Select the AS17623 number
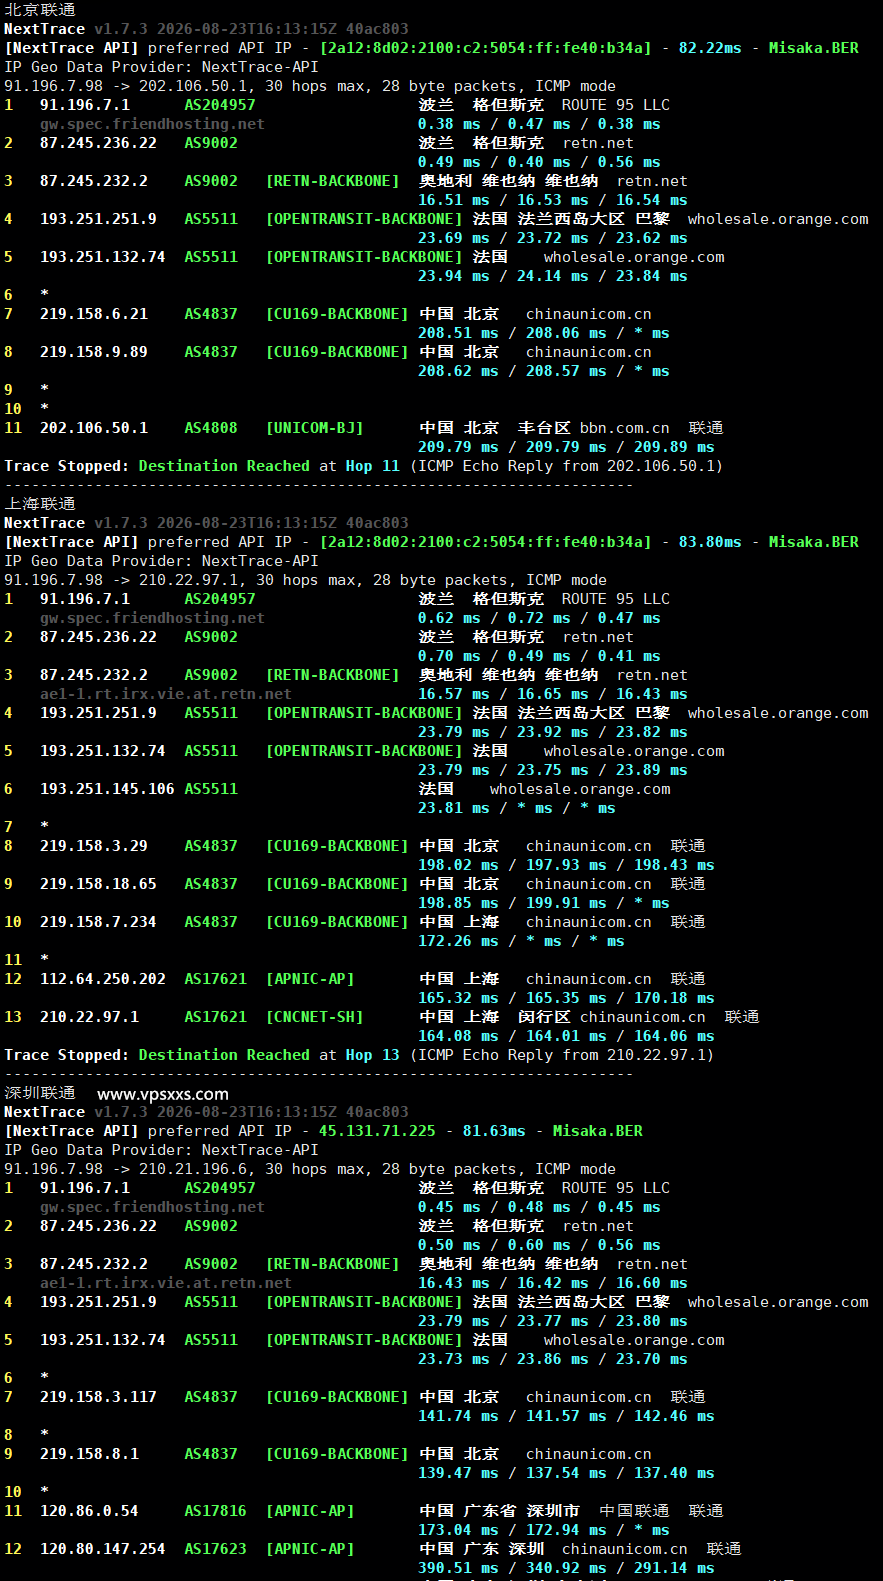Screen dimensions: 883x1581 tap(215, 1549)
